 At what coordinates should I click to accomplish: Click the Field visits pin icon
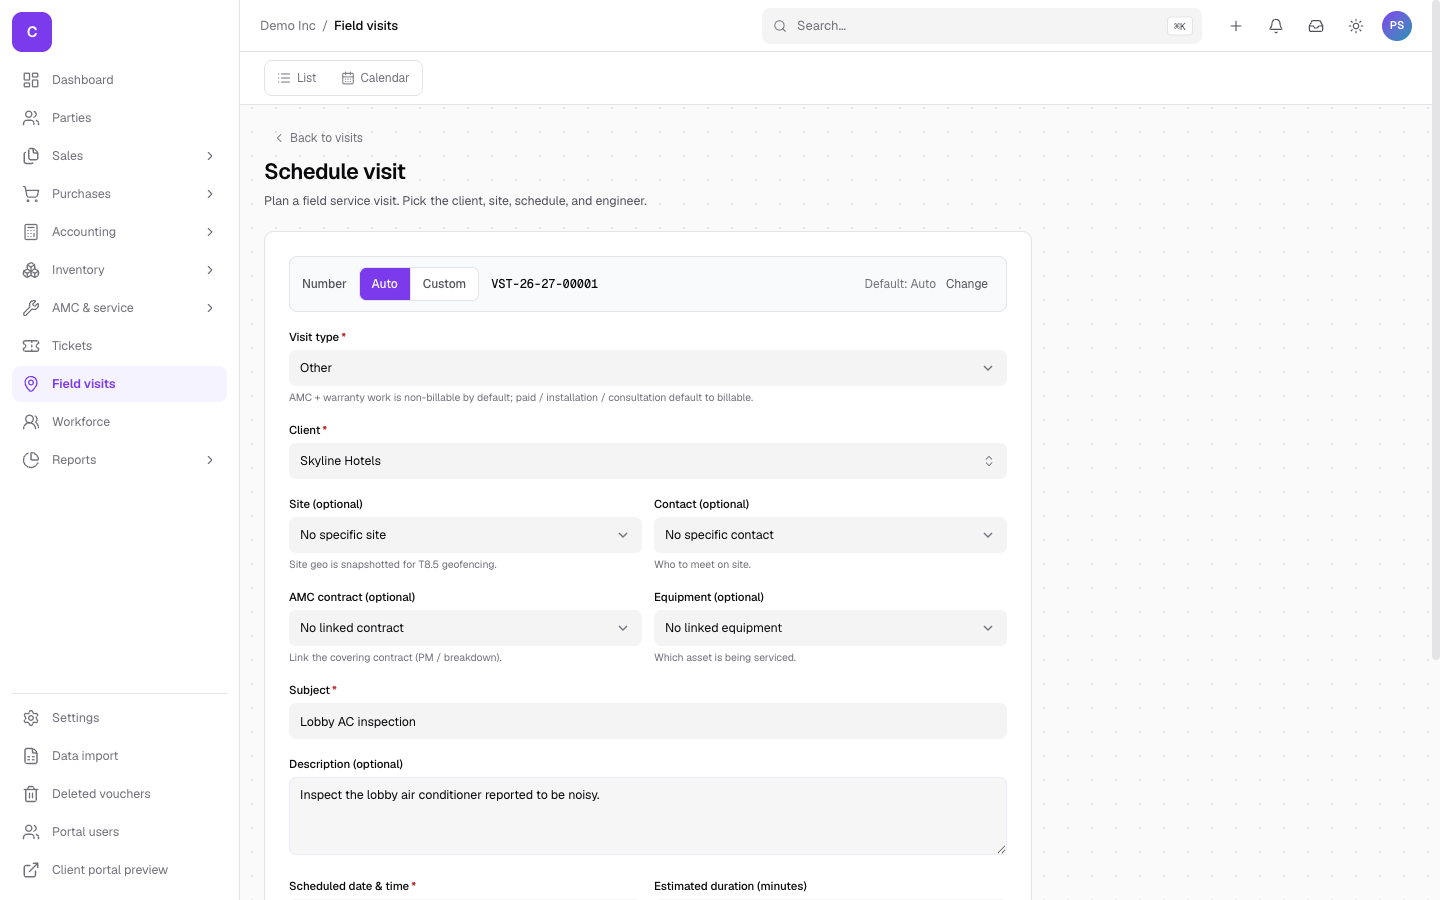click(x=31, y=384)
